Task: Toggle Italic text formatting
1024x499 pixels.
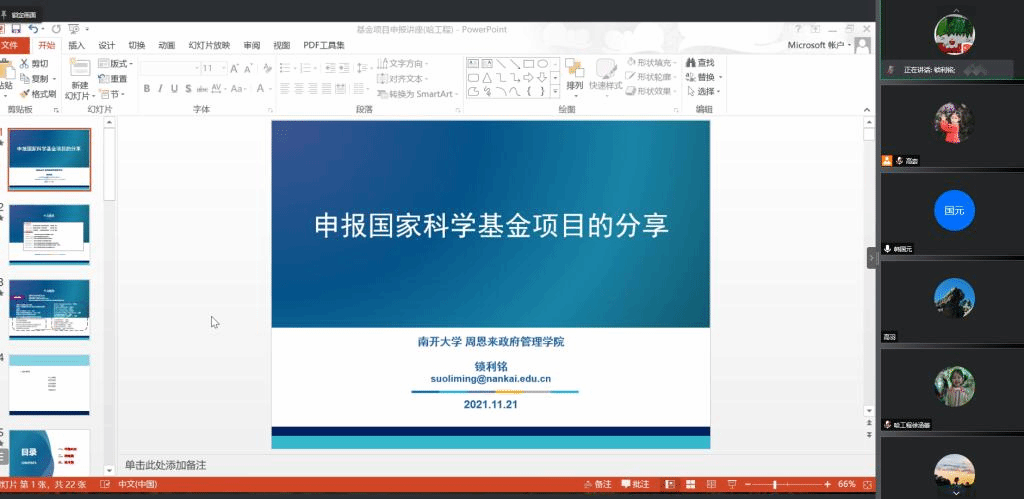Action: click(160, 88)
